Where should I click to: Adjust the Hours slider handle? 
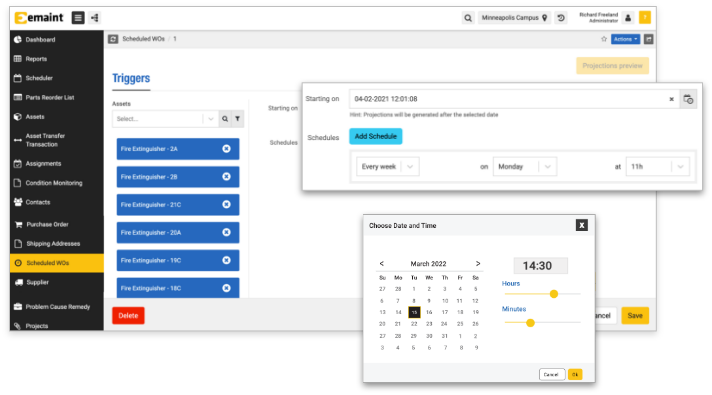[x=554, y=294]
